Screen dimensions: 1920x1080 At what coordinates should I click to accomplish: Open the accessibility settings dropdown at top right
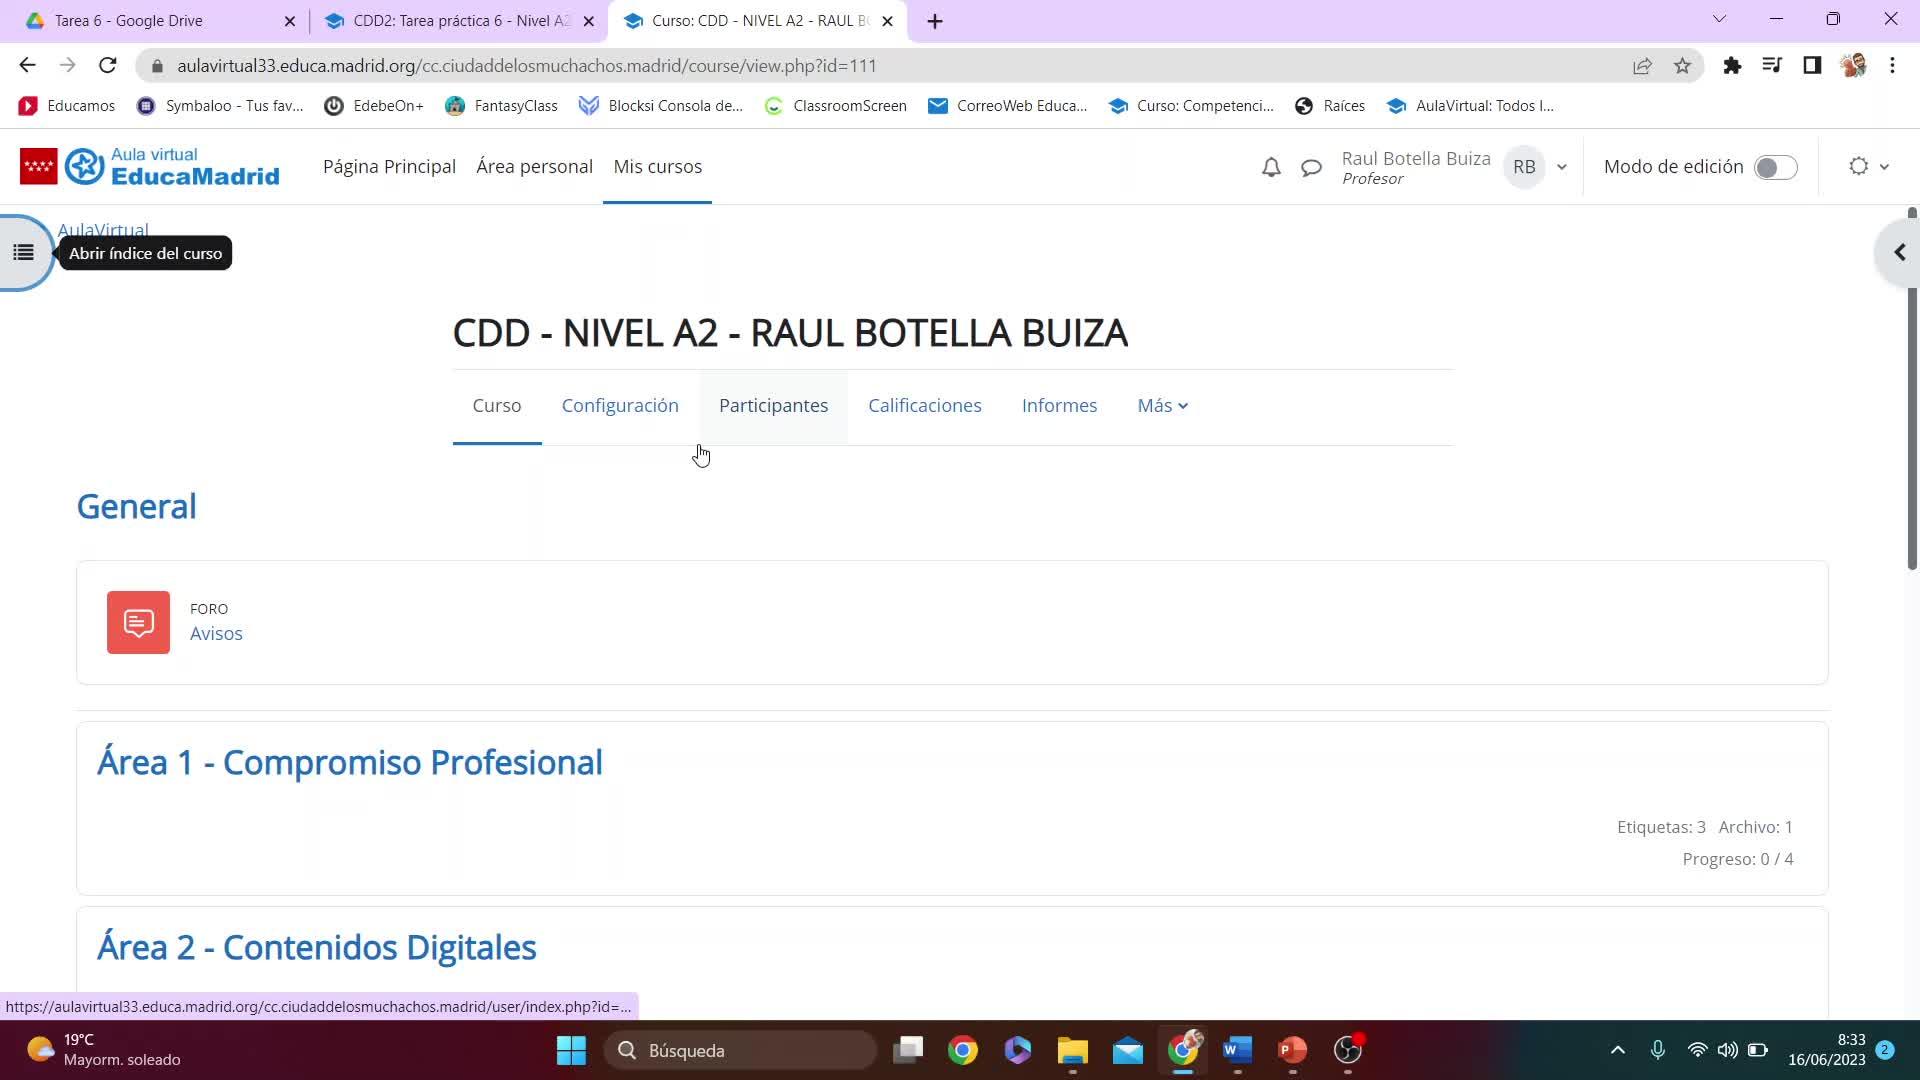tap(1868, 167)
